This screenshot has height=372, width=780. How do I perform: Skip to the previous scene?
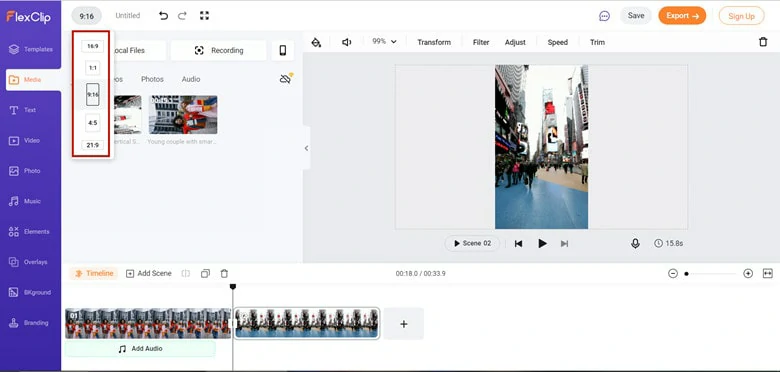[518, 243]
